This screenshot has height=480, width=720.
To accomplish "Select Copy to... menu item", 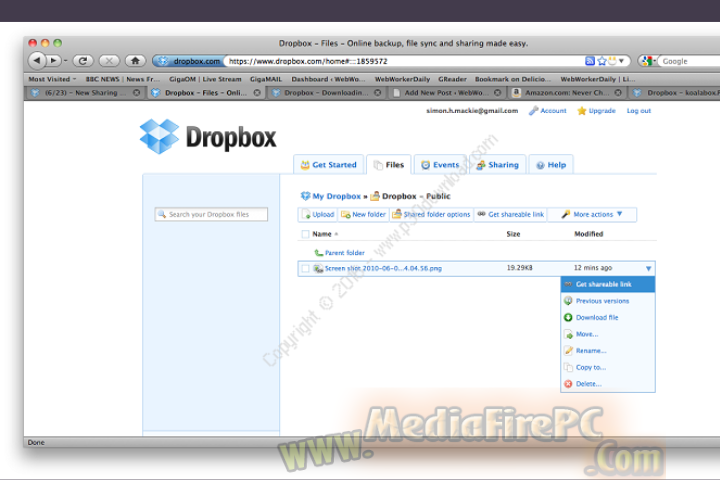I will tap(608, 367).
